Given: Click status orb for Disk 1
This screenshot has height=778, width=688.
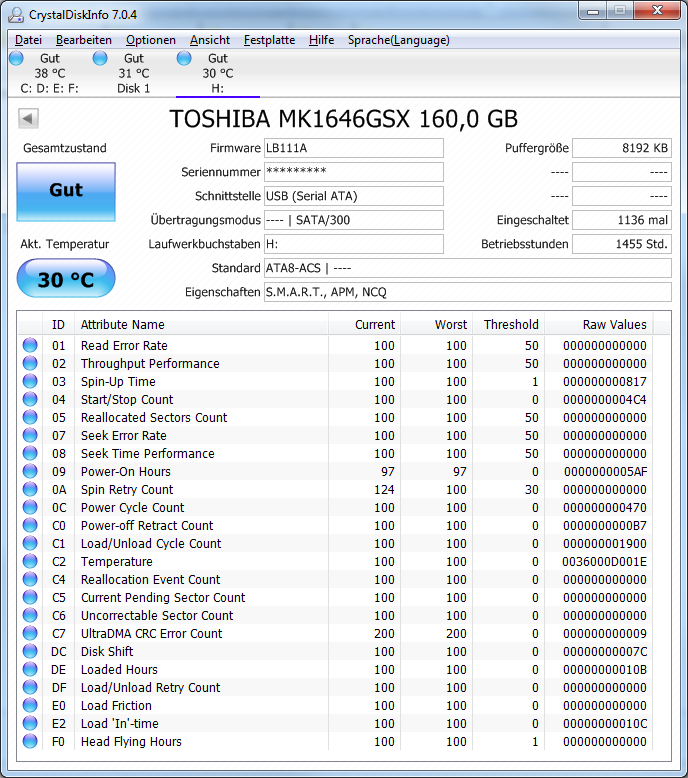Looking at the screenshot, I should pyautogui.click(x=100, y=58).
